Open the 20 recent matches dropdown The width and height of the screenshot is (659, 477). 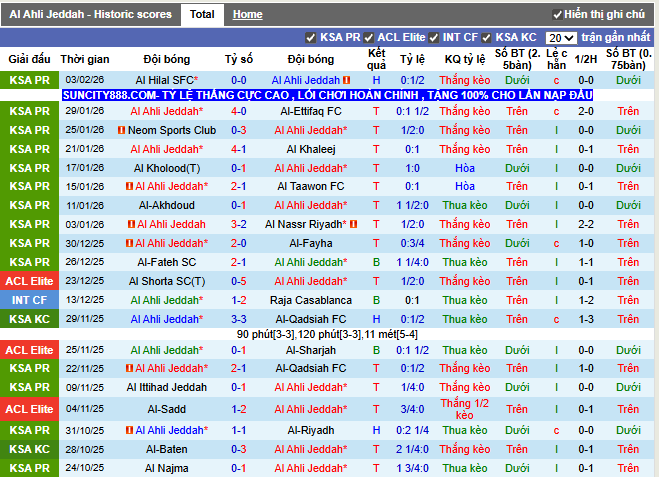click(561, 38)
